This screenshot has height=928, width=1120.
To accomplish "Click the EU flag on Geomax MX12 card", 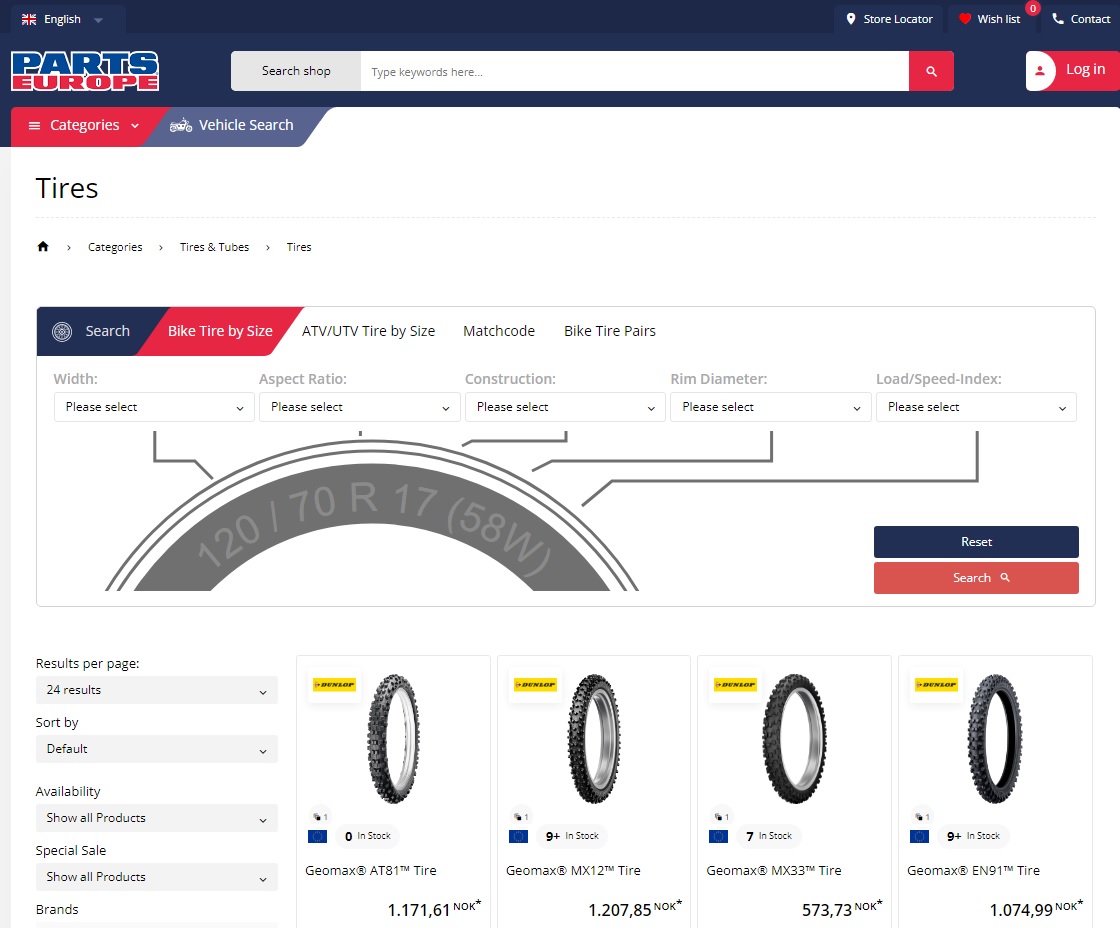I will [518, 837].
